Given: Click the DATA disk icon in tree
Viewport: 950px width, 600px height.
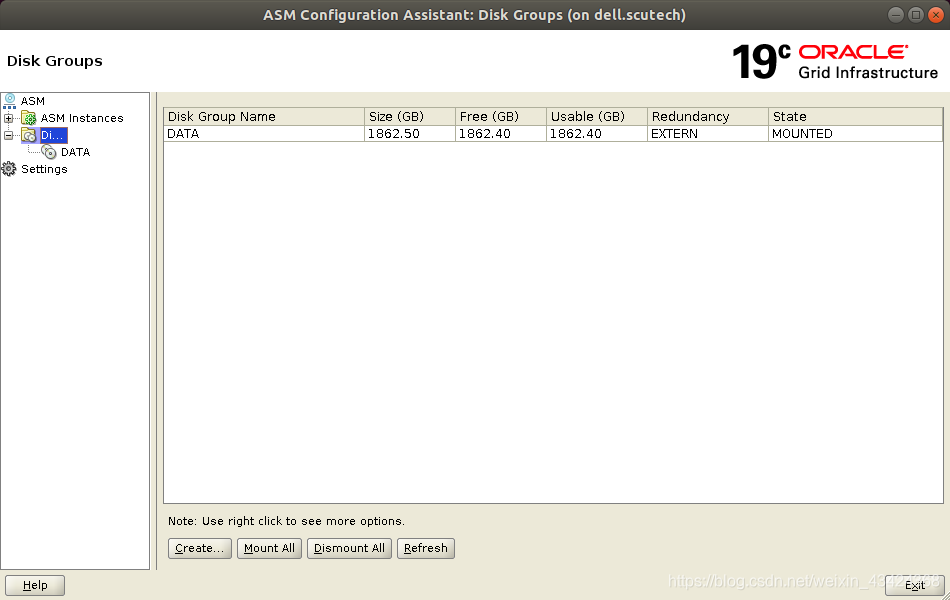Looking at the screenshot, I should click(49, 152).
